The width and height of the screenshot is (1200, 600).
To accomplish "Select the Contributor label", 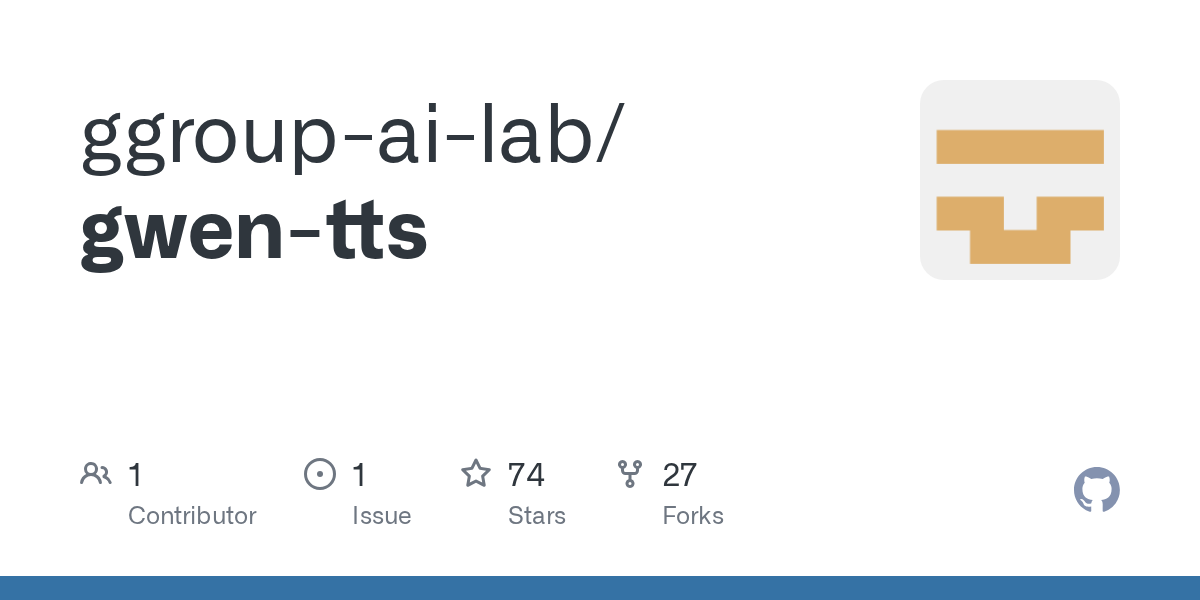I will [192, 516].
